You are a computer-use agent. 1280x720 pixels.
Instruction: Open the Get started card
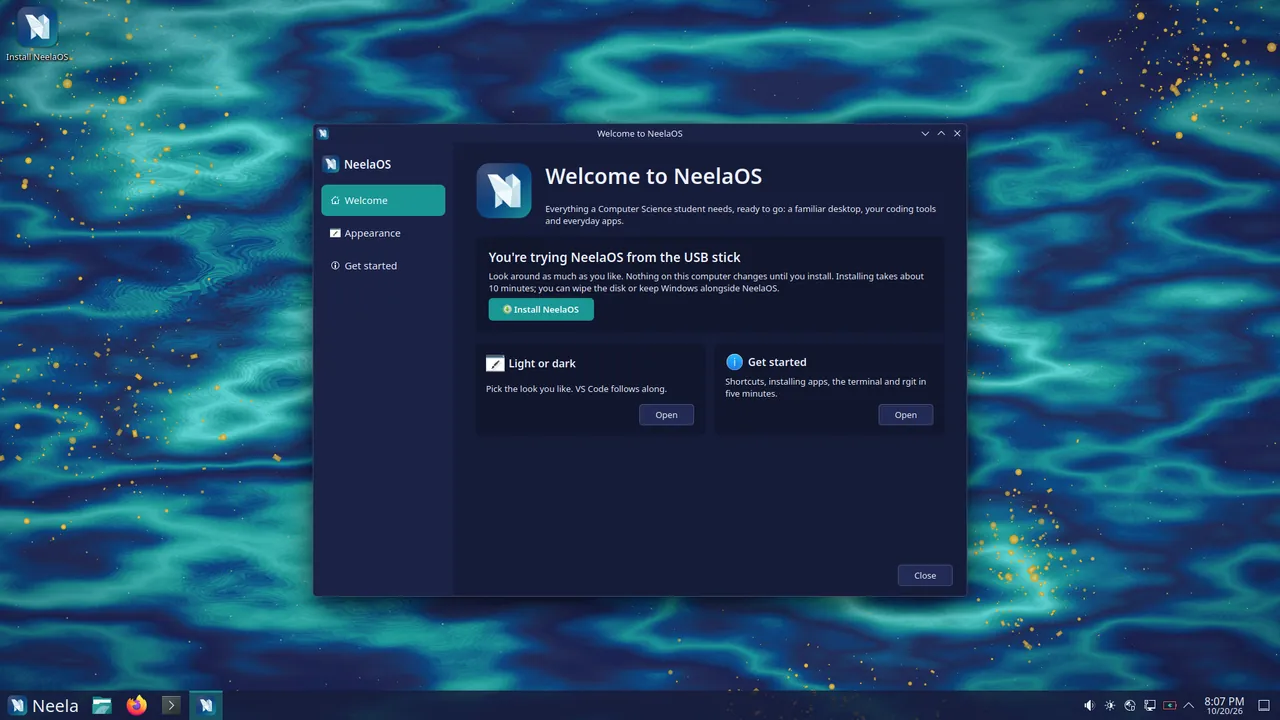[x=906, y=415]
